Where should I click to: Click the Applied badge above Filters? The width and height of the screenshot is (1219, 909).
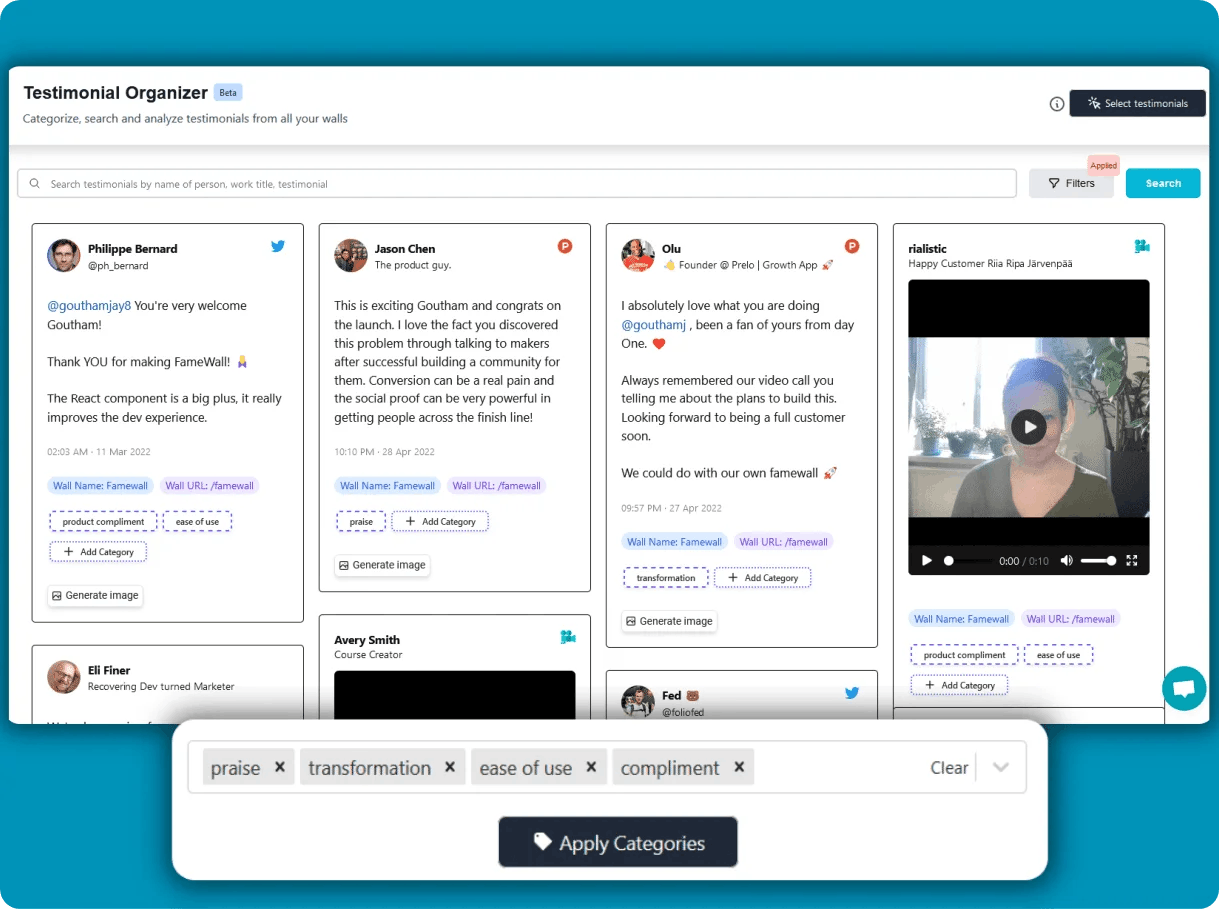(x=1103, y=166)
